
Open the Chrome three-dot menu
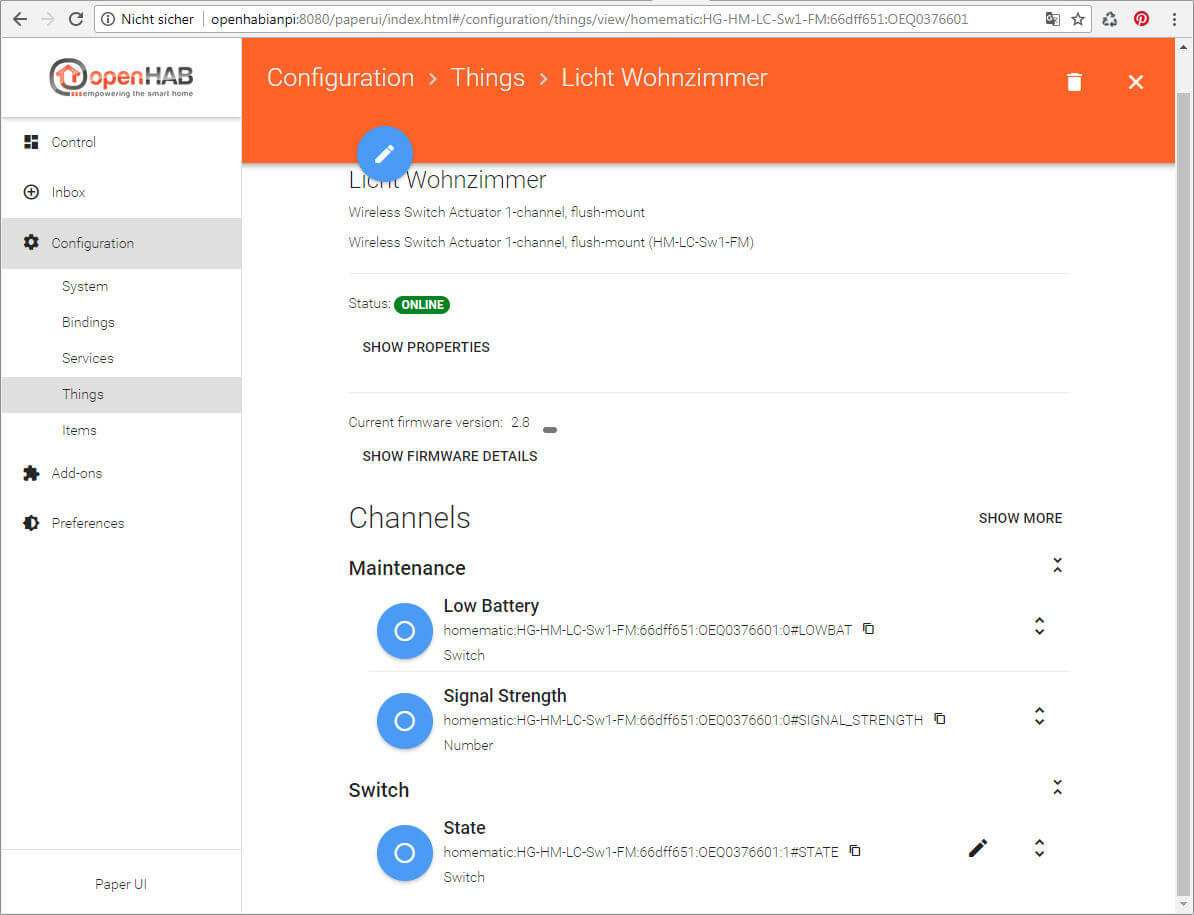tap(1173, 19)
